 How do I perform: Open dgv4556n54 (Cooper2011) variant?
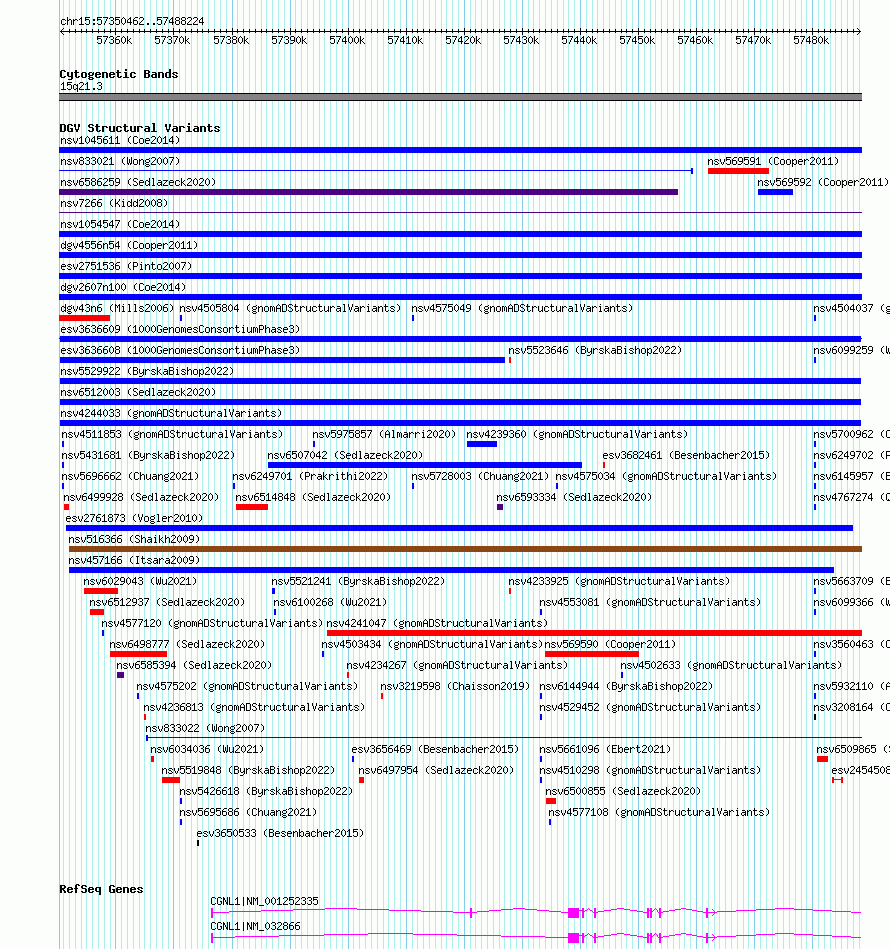460,255
